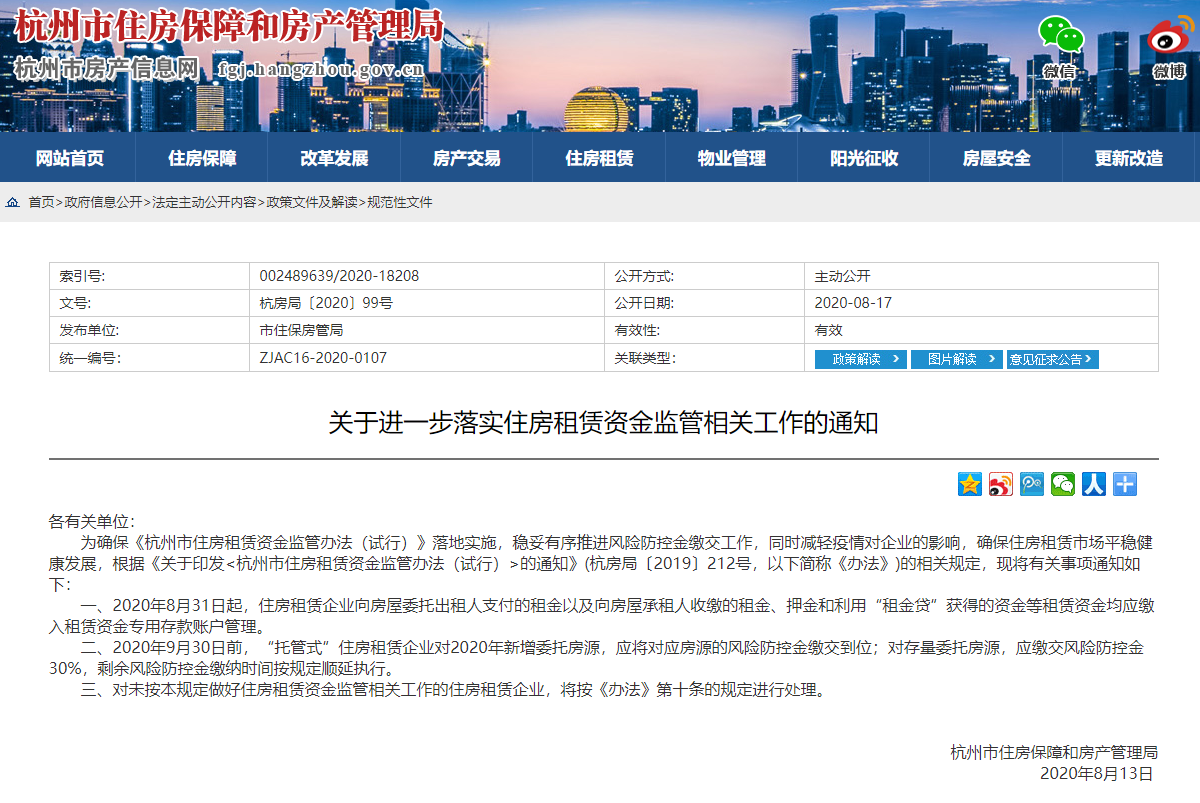The height and width of the screenshot is (803, 1200).
Task: Click the 发布单位 label cell
Action: (x=149, y=330)
